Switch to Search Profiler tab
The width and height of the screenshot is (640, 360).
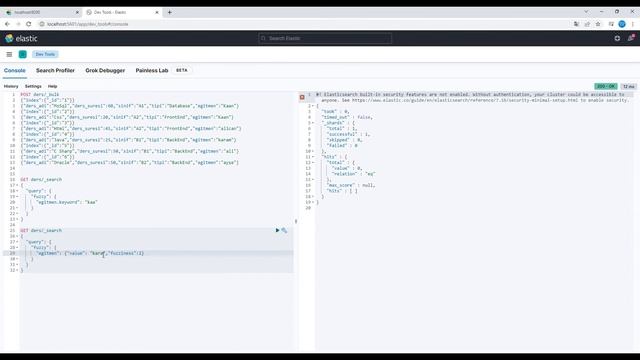(55, 71)
